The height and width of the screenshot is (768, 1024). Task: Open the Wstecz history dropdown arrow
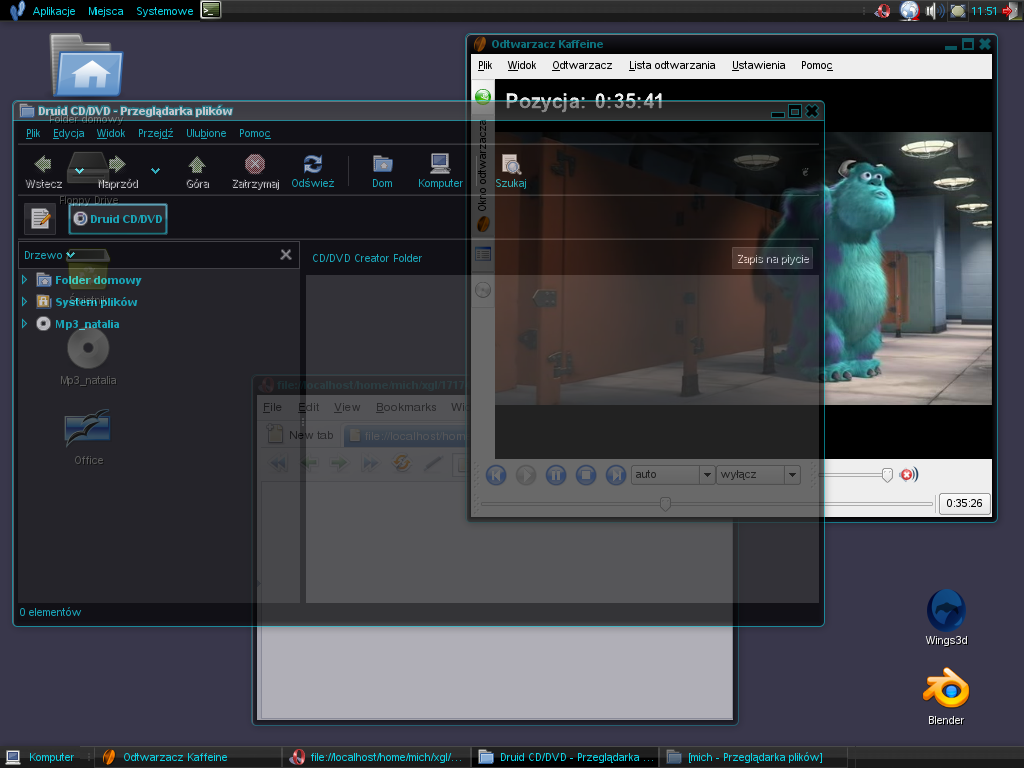(x=79, y=171)
